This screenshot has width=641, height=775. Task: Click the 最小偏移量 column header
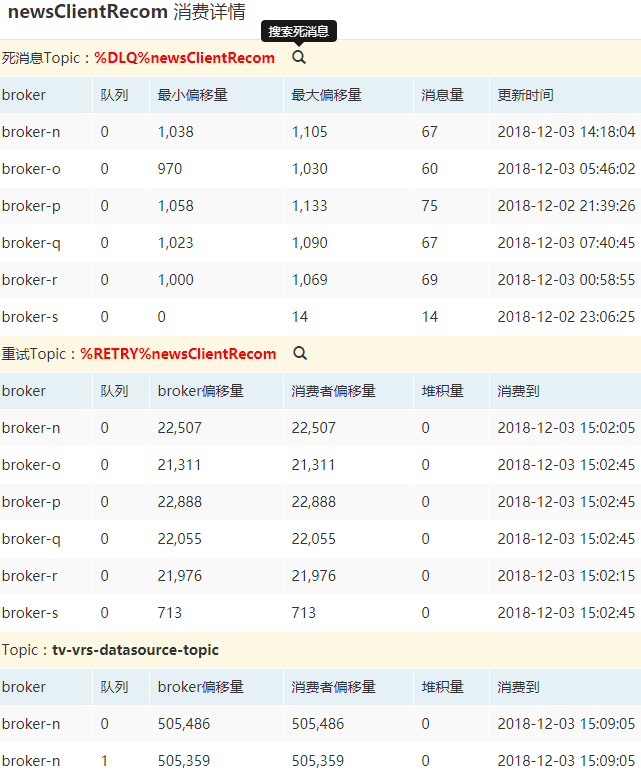[x=193, y=95]
